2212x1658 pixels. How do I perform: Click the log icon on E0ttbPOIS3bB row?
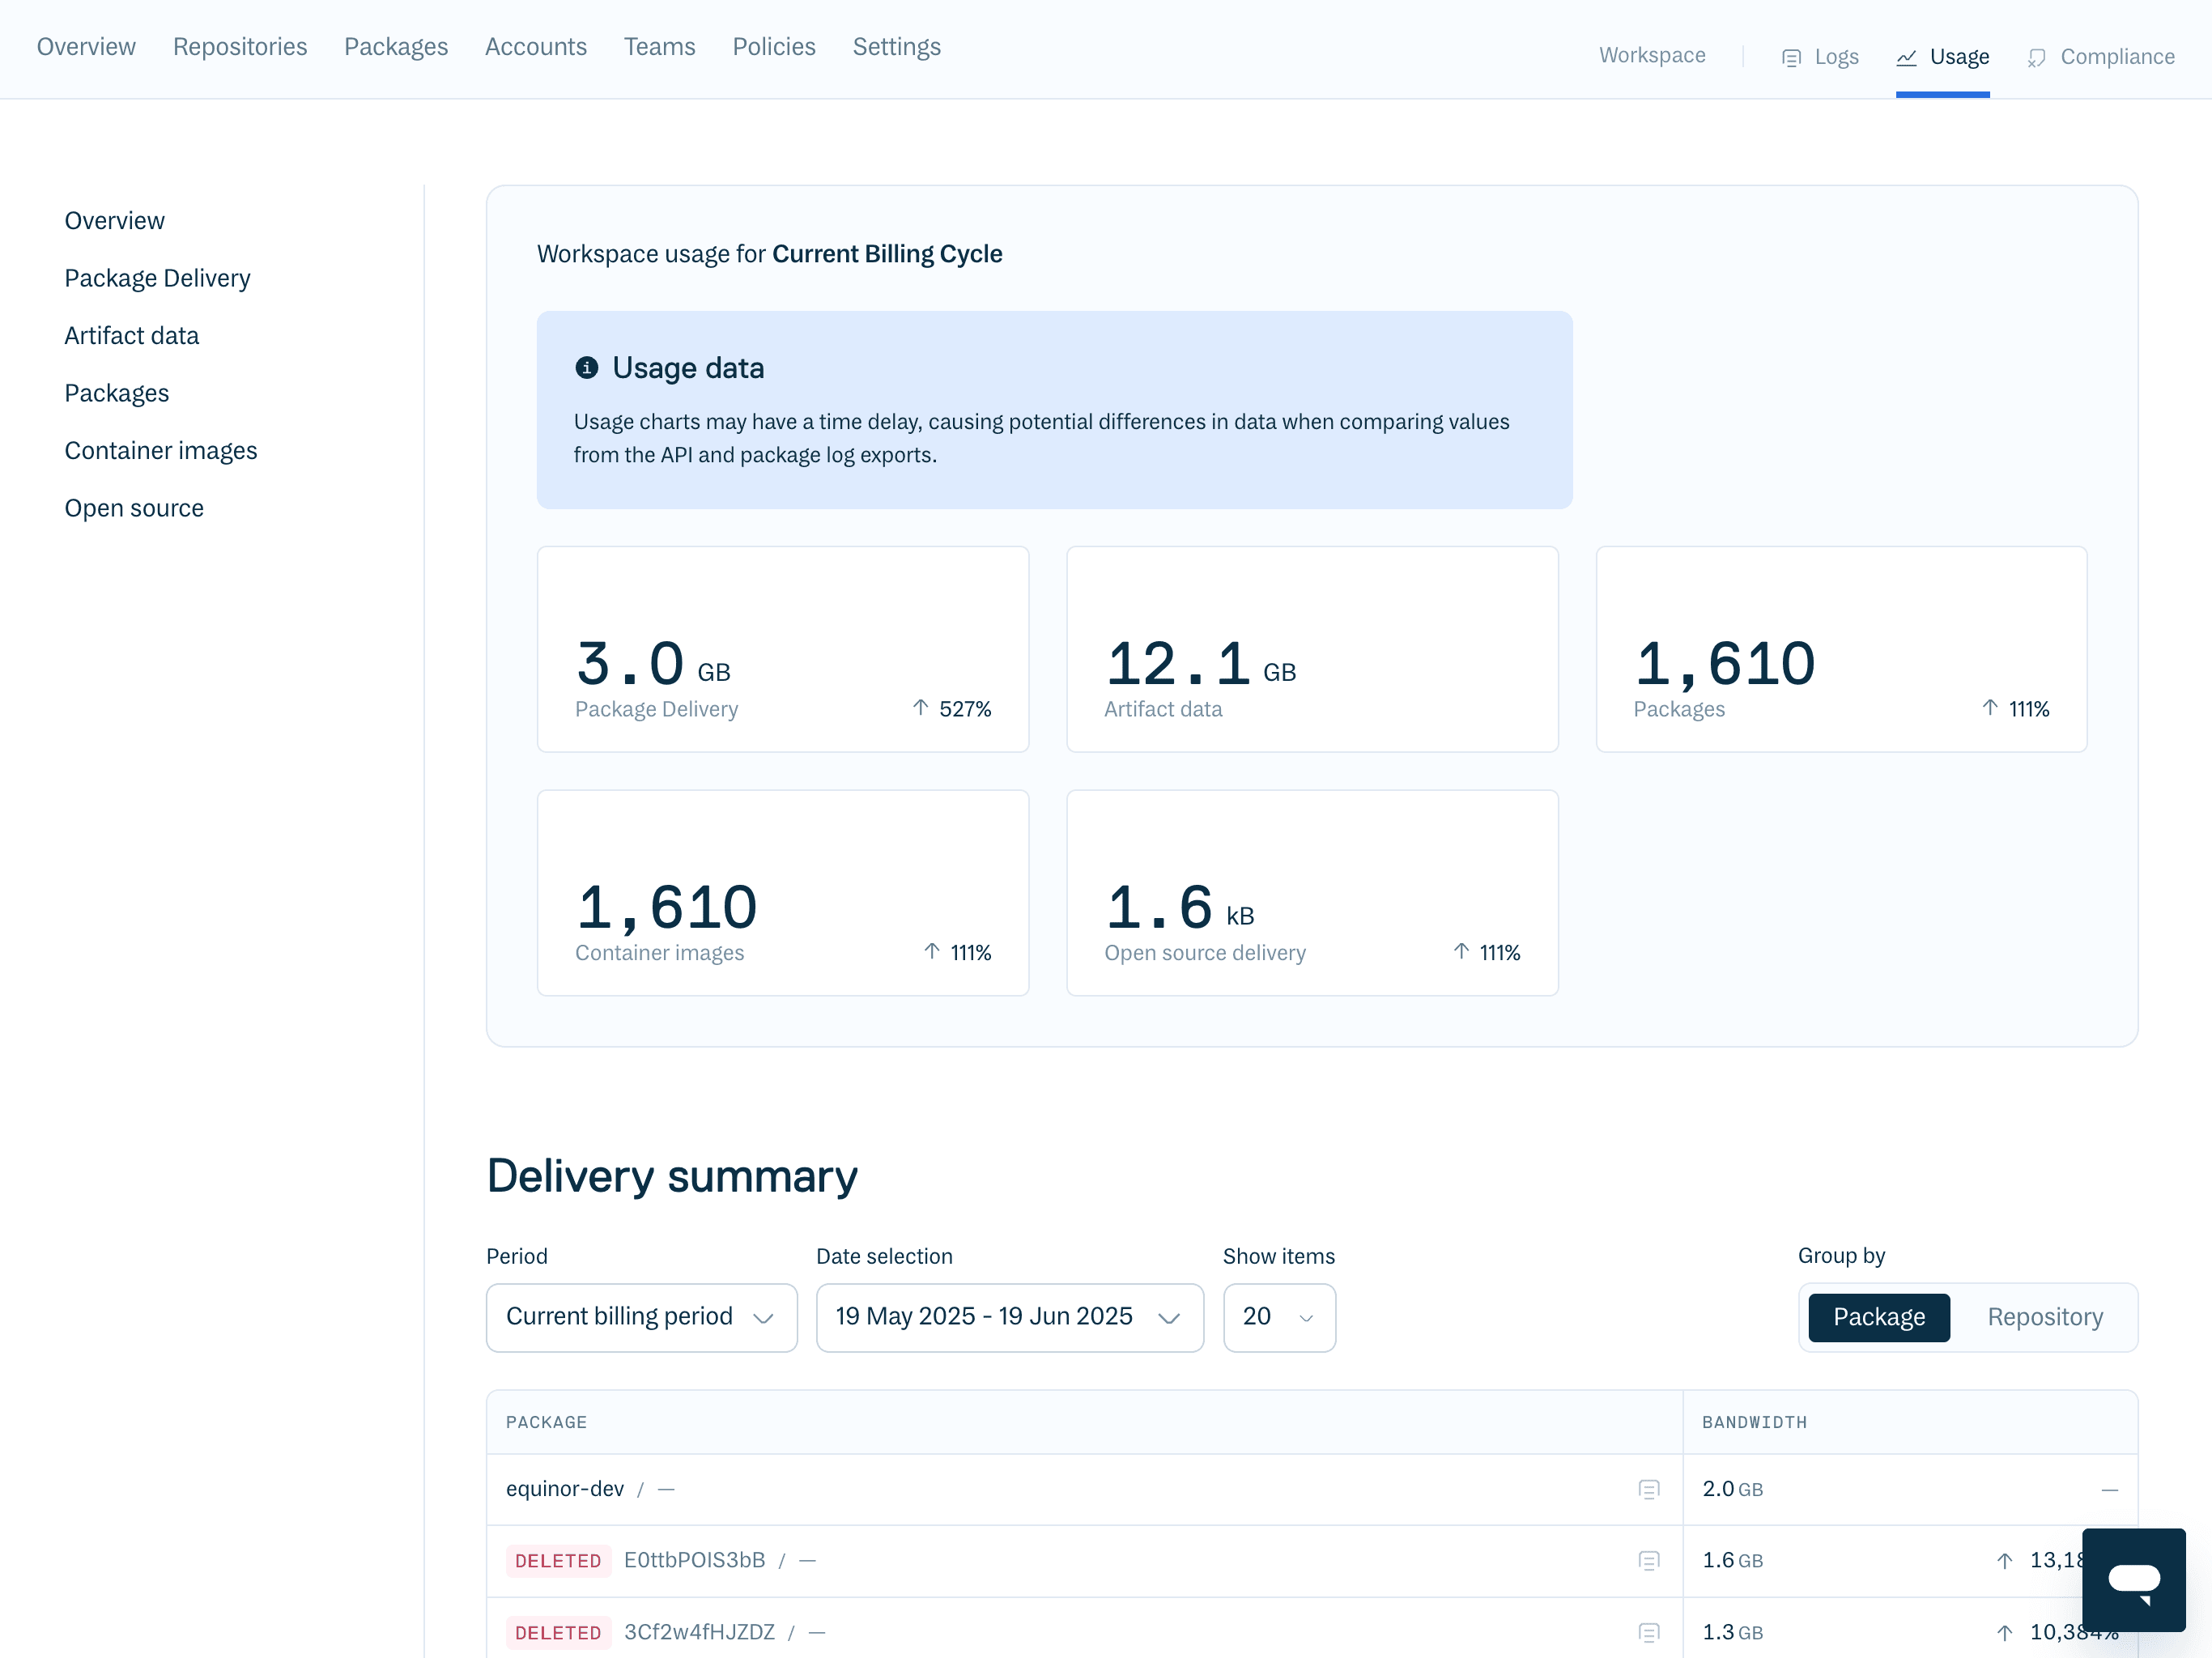click(1650, 1560)
